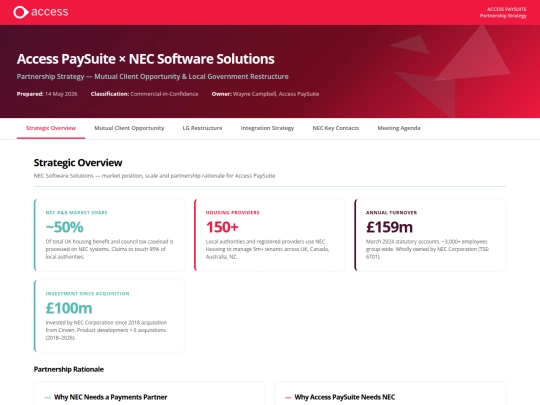The height and width of the screenshot is (405, 540).
Task: Click the Partnership Strategy subtitle in banner
Action: tap(153, 76)
